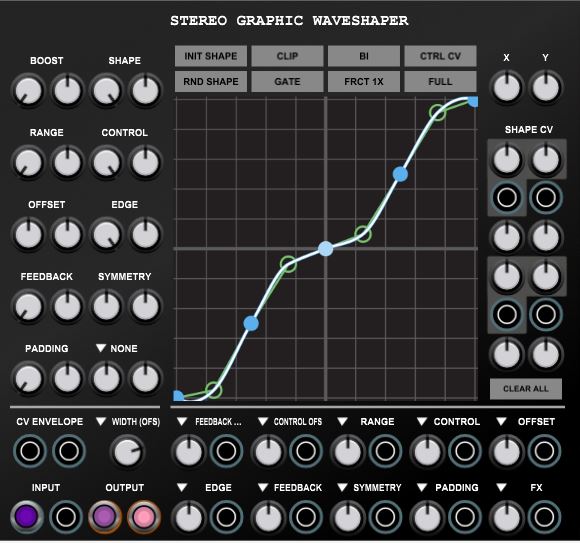Image resolution: width=580 pixels, height=543 pixels.
Task: Open the FX CV dropdown arrow
Action: (501, 488)
